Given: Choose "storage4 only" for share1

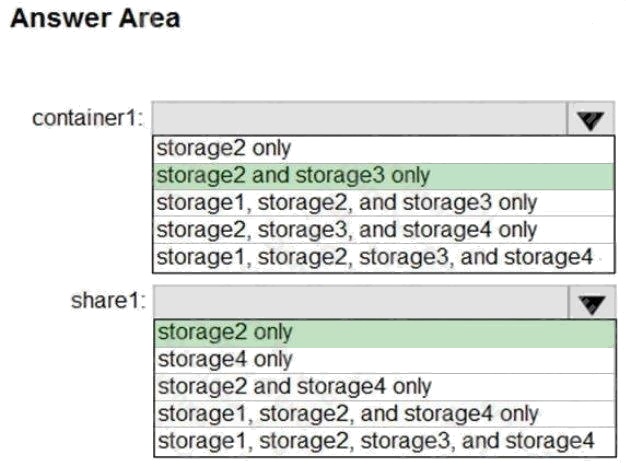Looking at the screenshot, I should (x=382, y=358).
